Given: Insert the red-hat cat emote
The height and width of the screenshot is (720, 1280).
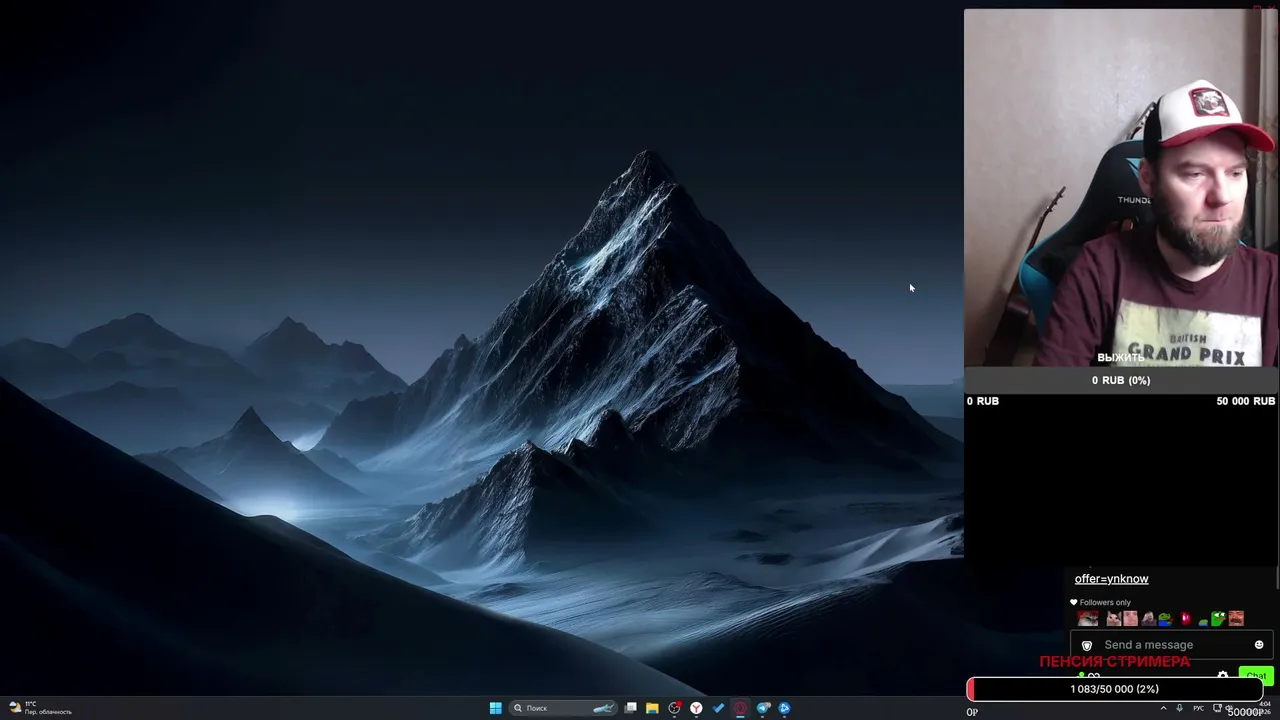Looking at the screenshot, I should coord(1088,618).
